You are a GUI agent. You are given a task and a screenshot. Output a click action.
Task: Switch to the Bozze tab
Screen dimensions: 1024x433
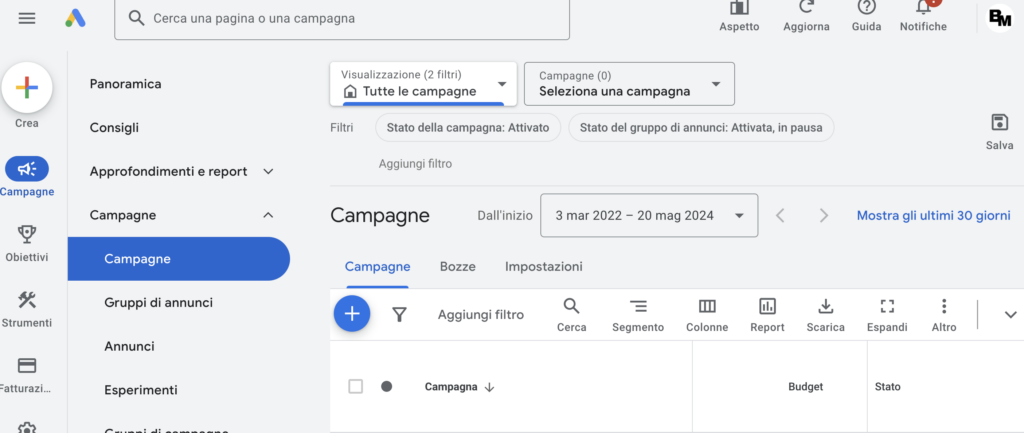tap(457, 267)
